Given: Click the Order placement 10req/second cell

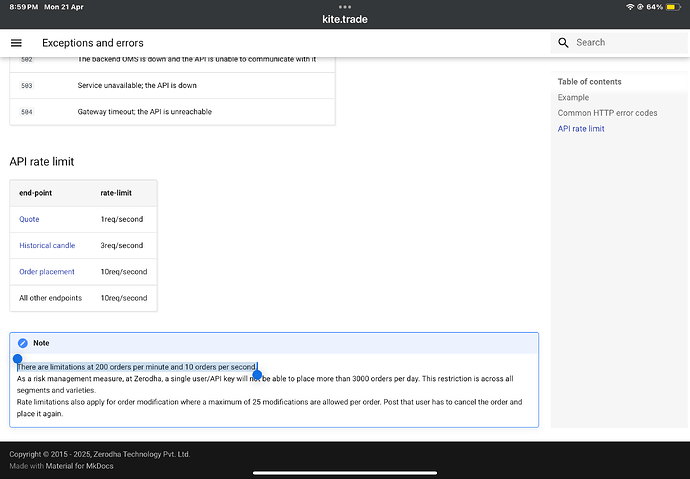Looking at the screenshot, I should (x=124, y=272).
